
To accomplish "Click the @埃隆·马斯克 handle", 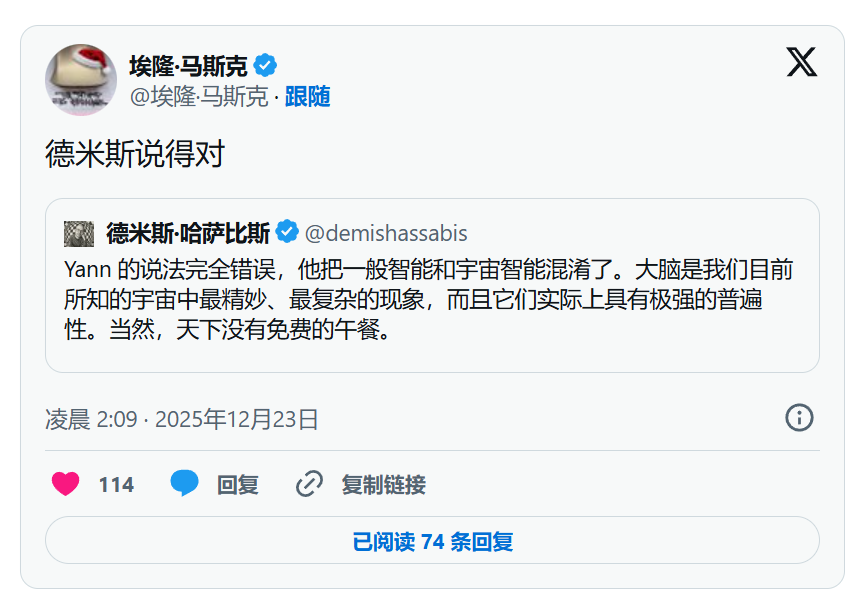I will pos(199,97).
